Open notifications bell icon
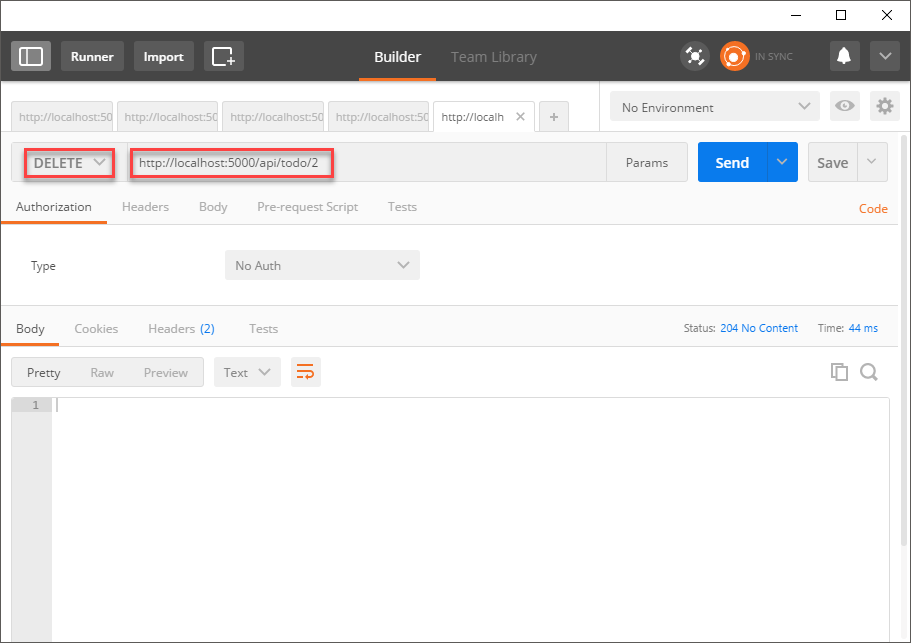This screenshot has height=643, width=911. 845,56
